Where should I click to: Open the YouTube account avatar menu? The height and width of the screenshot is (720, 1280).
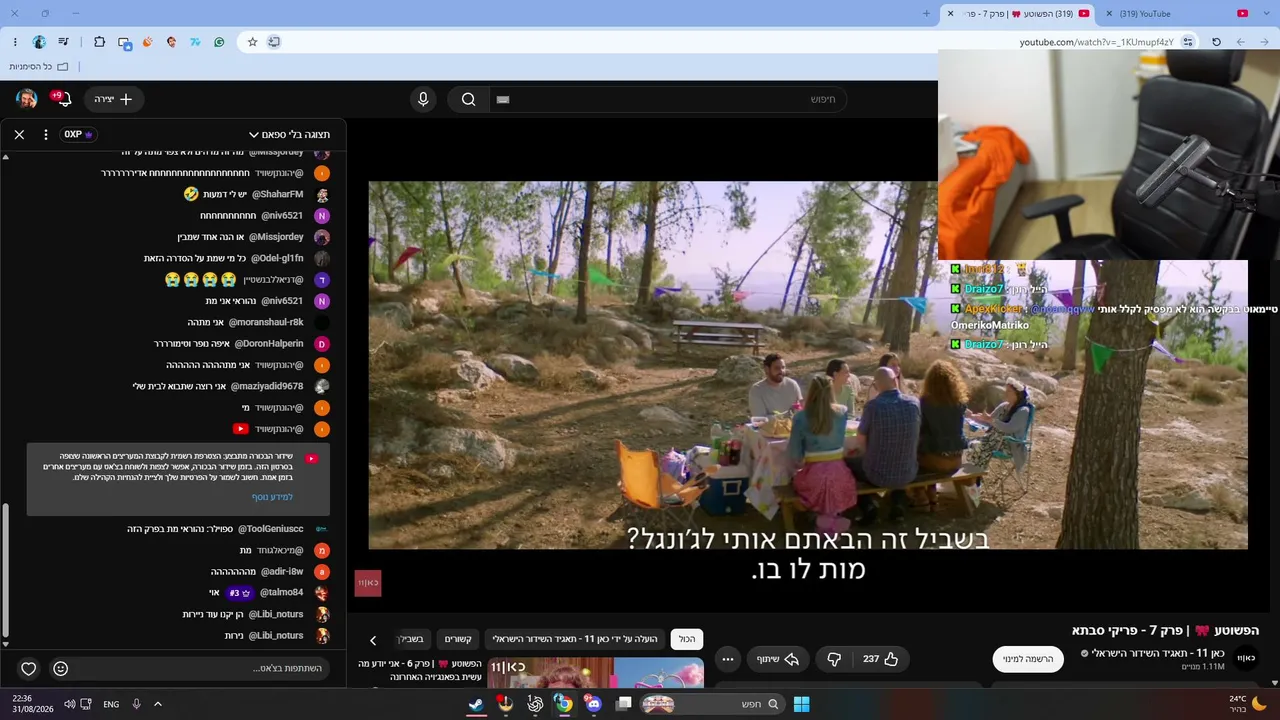pos(27,99)
